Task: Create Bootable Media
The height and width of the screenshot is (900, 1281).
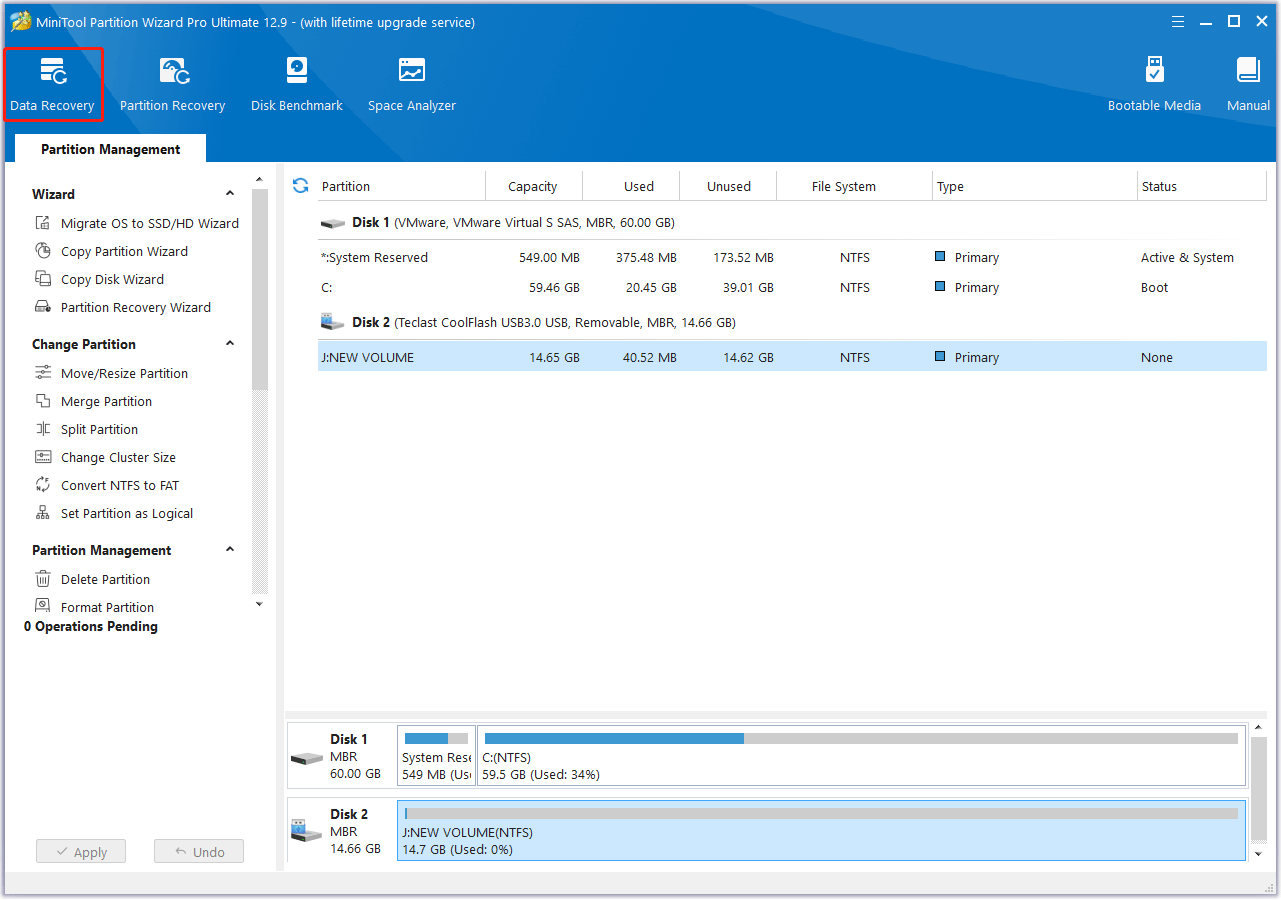Action: tap(1154, 84)
